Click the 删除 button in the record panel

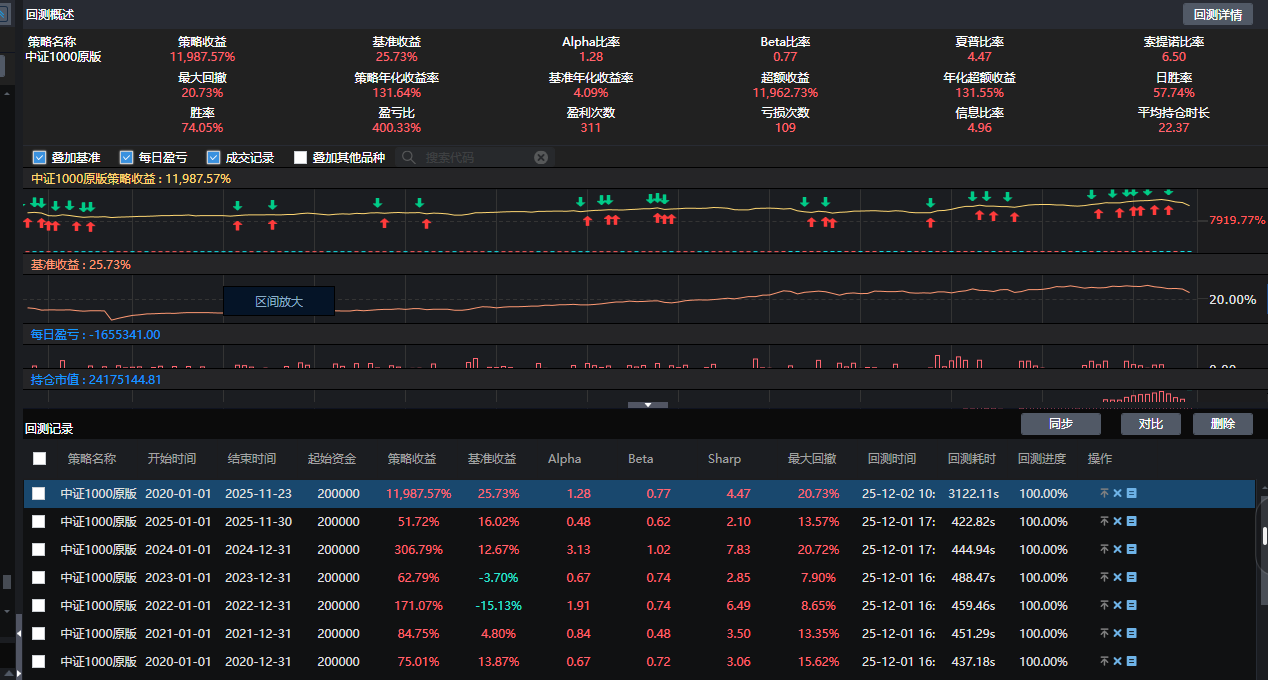[1222, 424]
